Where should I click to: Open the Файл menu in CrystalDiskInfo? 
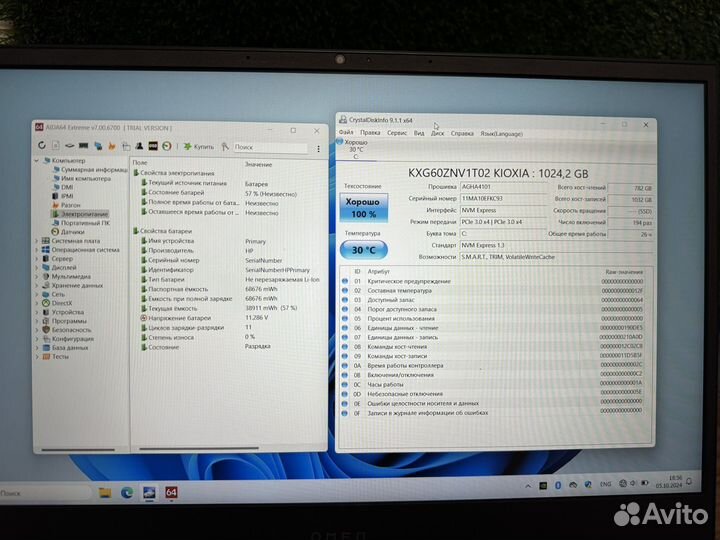346,132
